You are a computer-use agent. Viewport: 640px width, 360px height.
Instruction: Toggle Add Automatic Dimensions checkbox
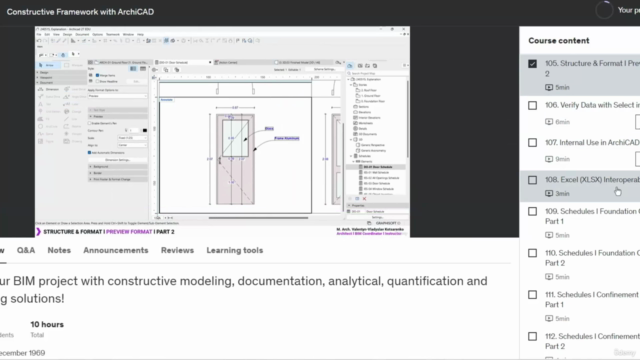tap(89, 153)
